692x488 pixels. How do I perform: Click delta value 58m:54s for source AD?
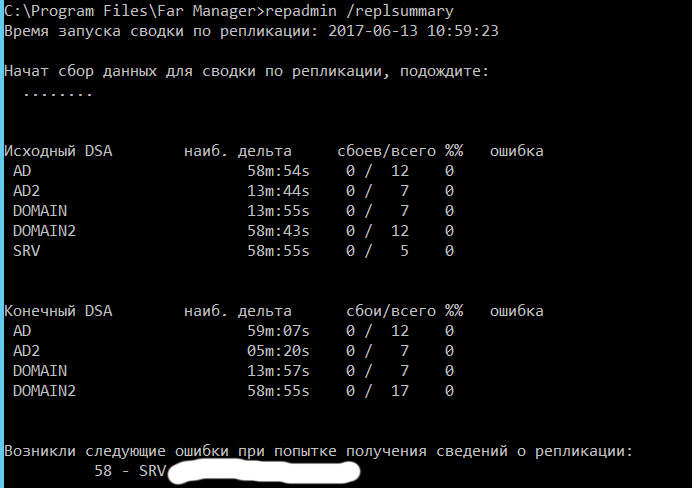coord(278,171)
